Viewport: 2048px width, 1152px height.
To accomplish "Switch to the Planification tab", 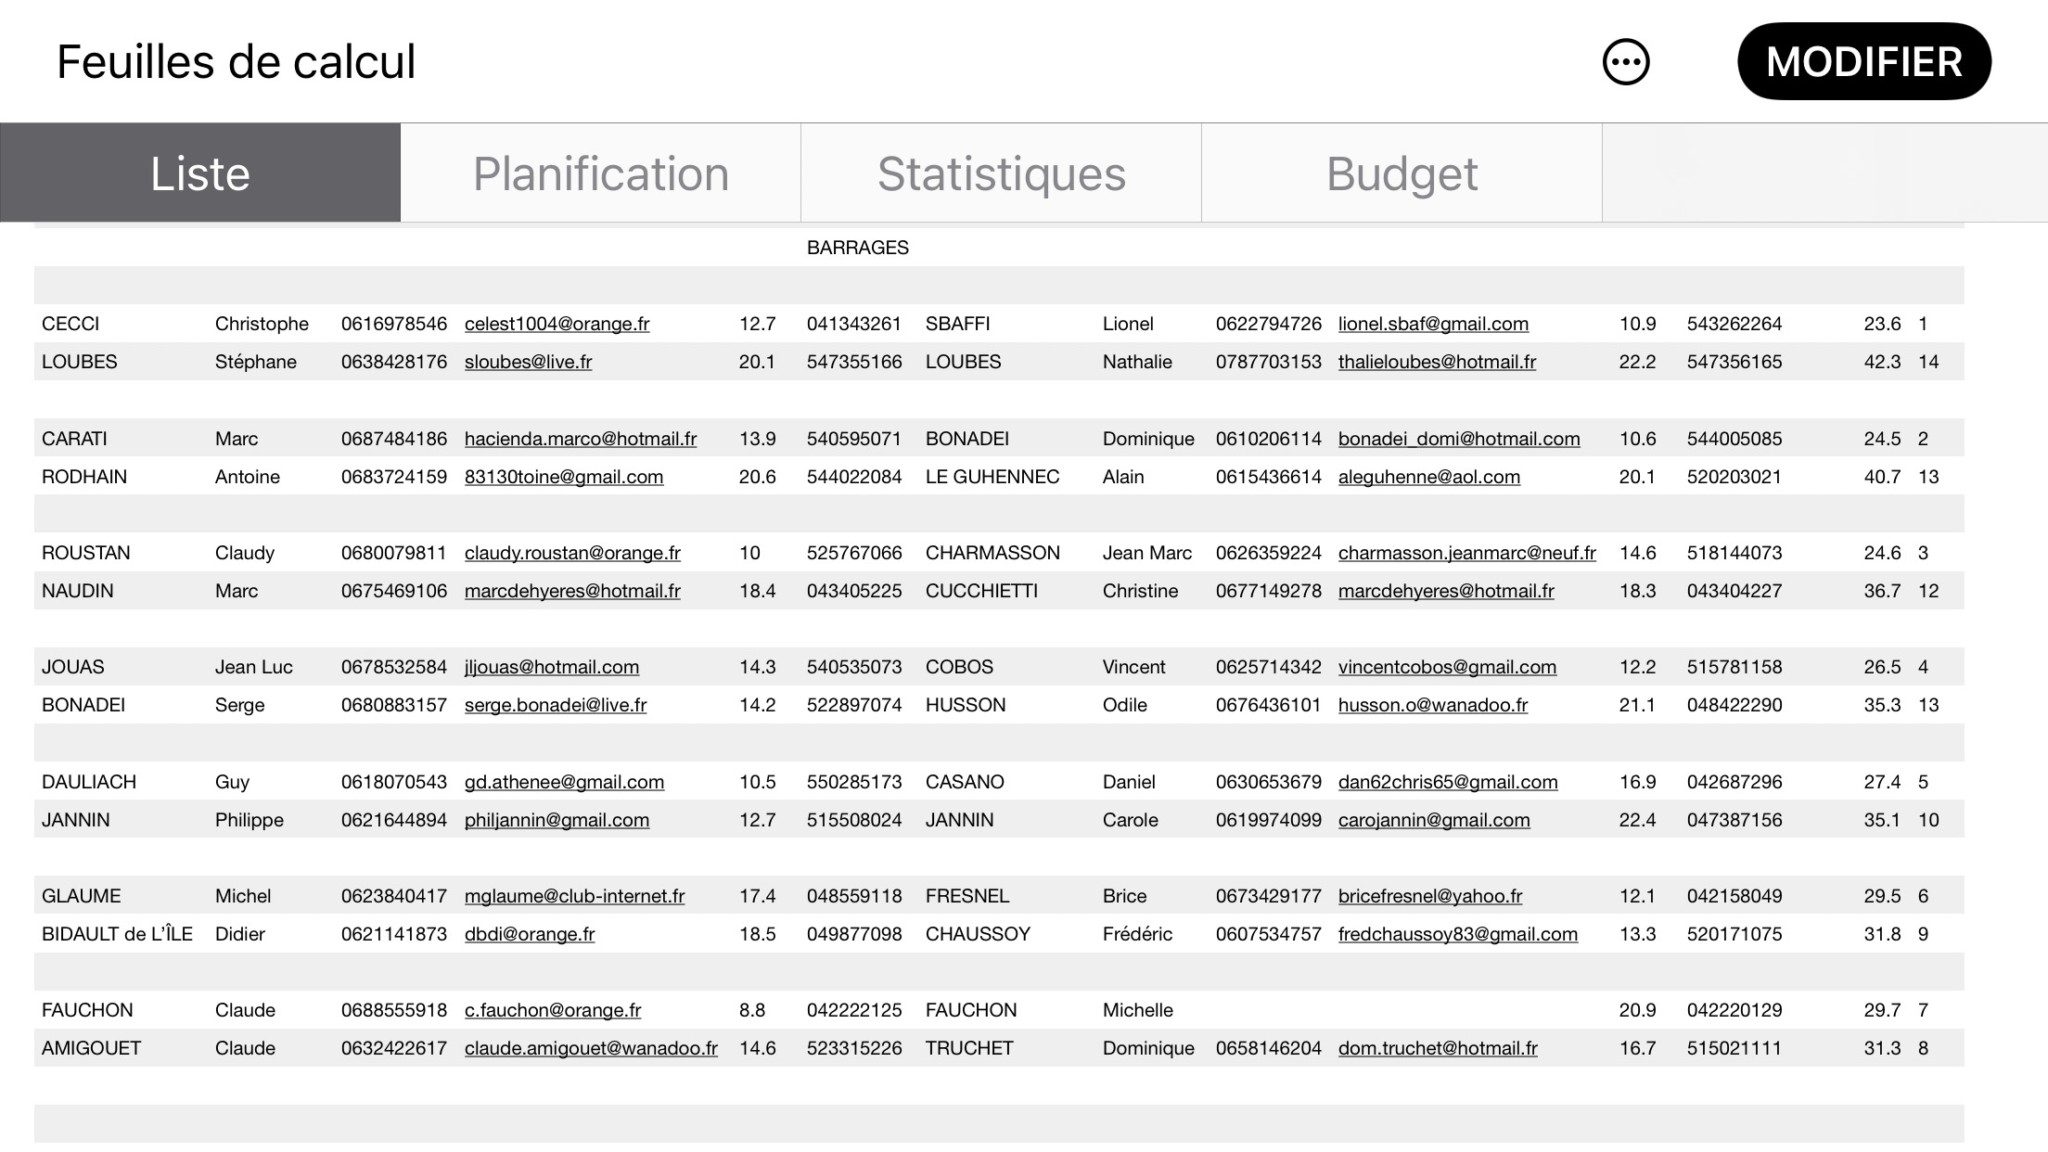I will coord(600,173).
